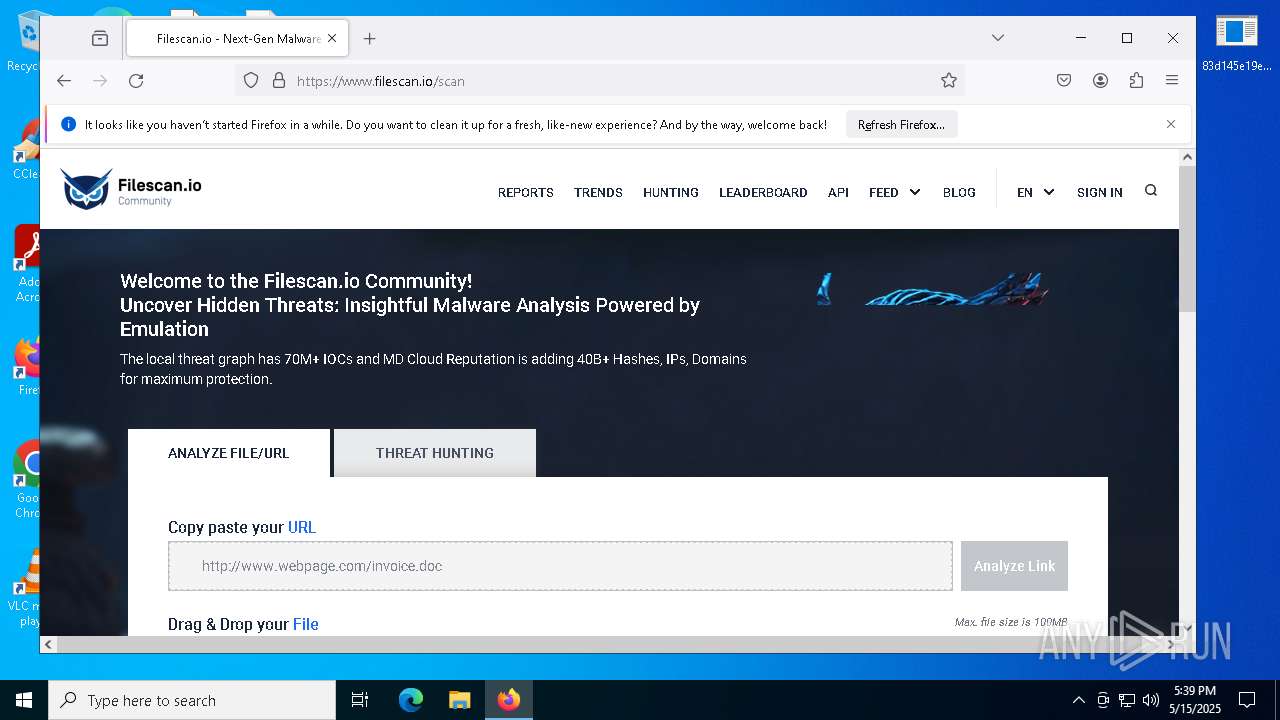Screen dimensions: 1280x720
Task: Launch Microsoft Edge from taskbar
Action: (x=411, y=700)
